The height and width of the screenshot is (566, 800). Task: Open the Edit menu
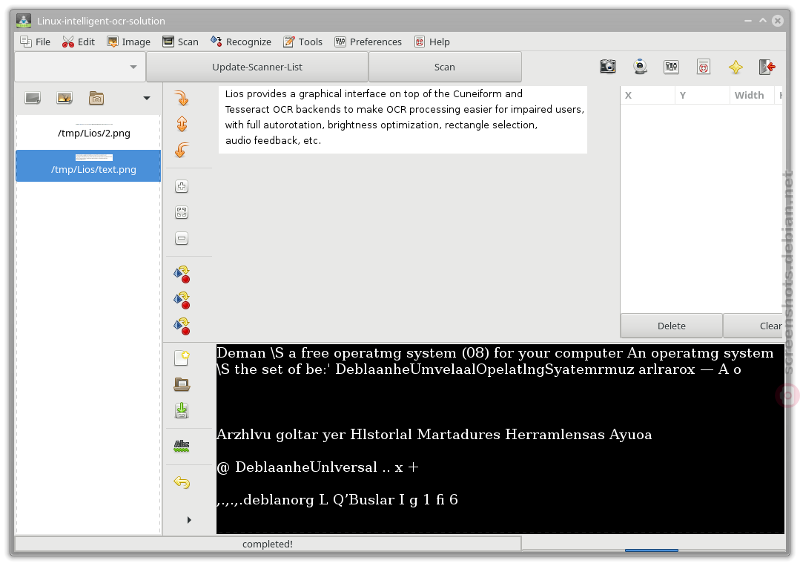[x=78, y=42]
